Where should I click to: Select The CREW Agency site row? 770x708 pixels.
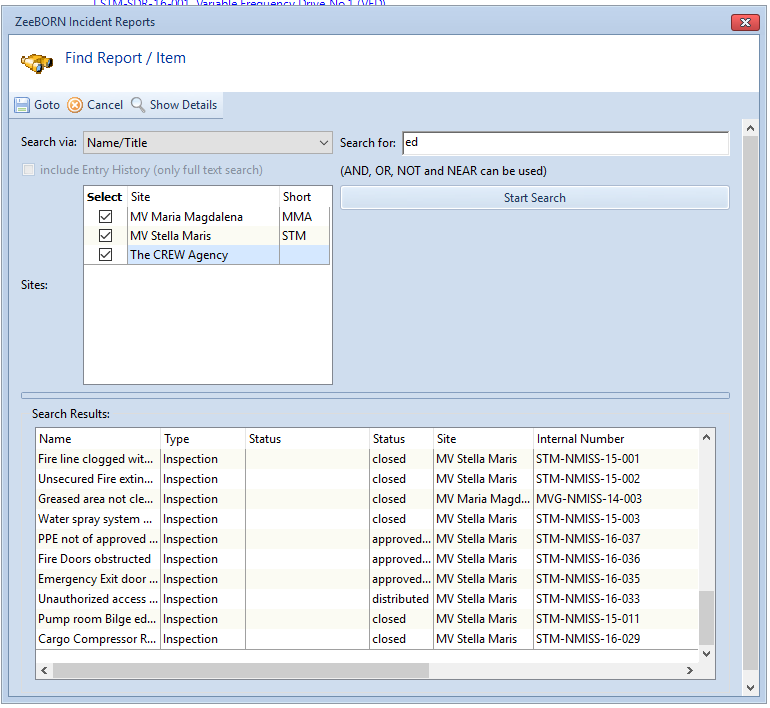click(207, 255)
